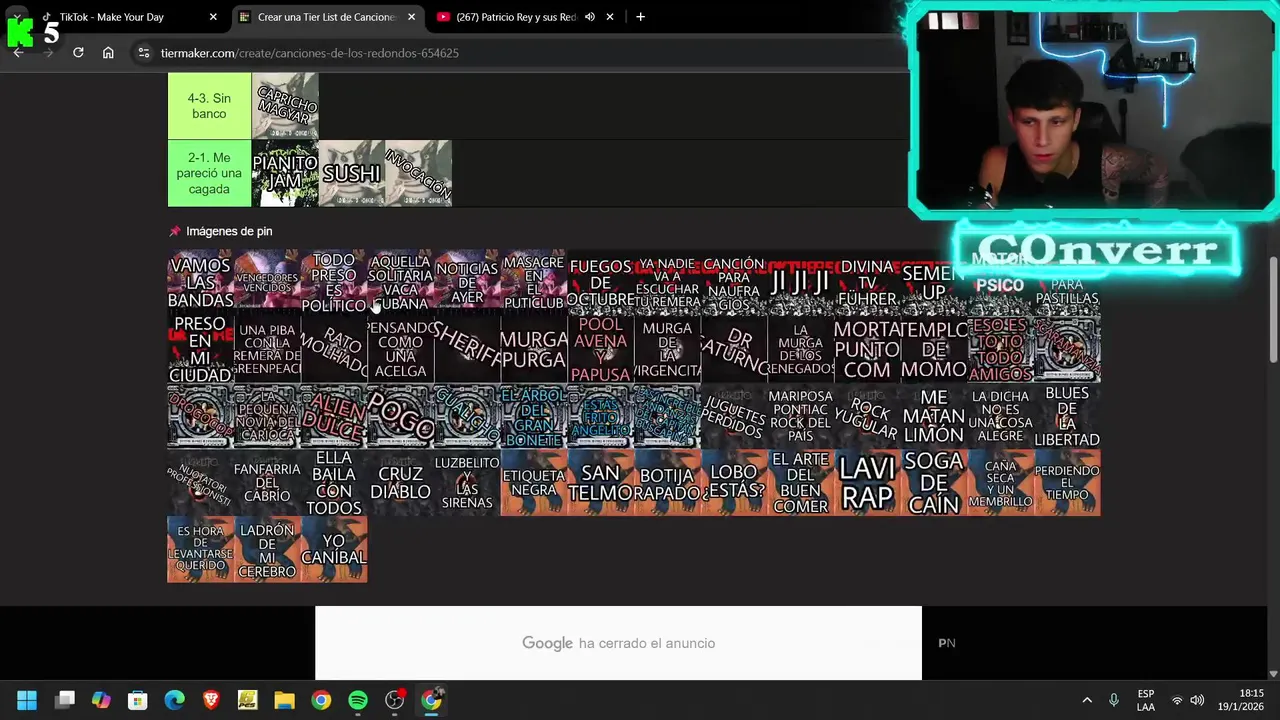
Task: Launch Copilot from the taskbar
Action: click(x=101, y=700)
